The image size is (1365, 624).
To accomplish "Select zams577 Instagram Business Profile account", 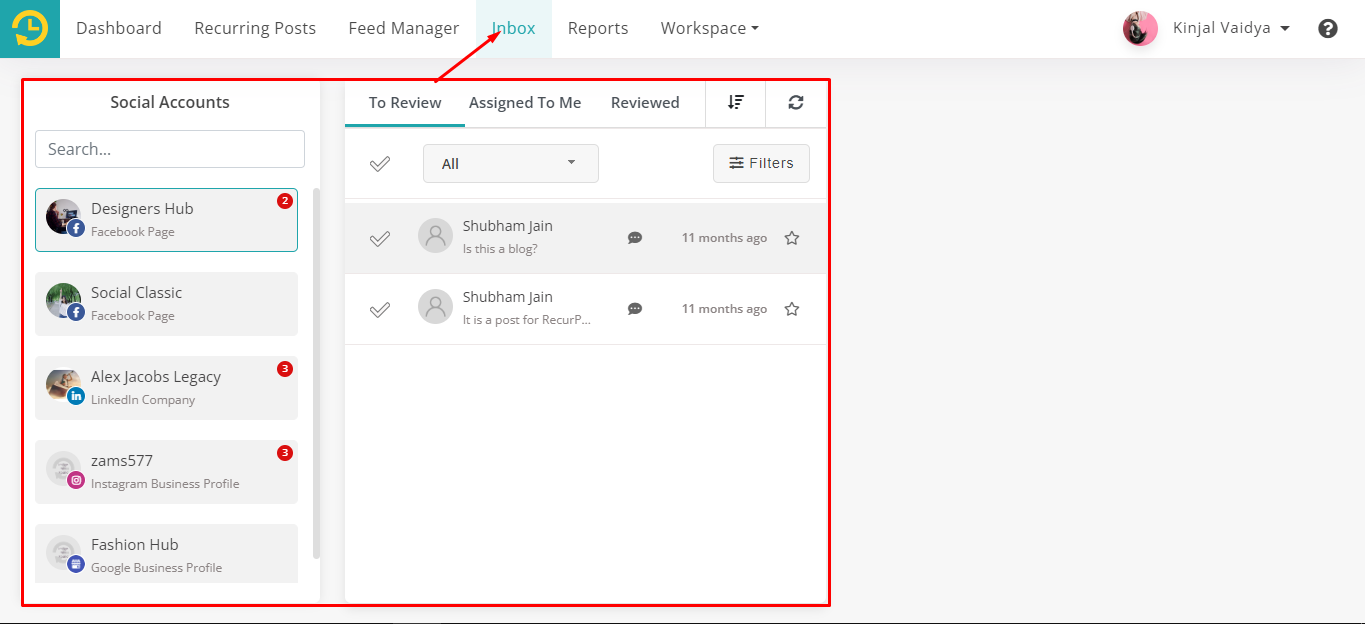I will (166, 471).
